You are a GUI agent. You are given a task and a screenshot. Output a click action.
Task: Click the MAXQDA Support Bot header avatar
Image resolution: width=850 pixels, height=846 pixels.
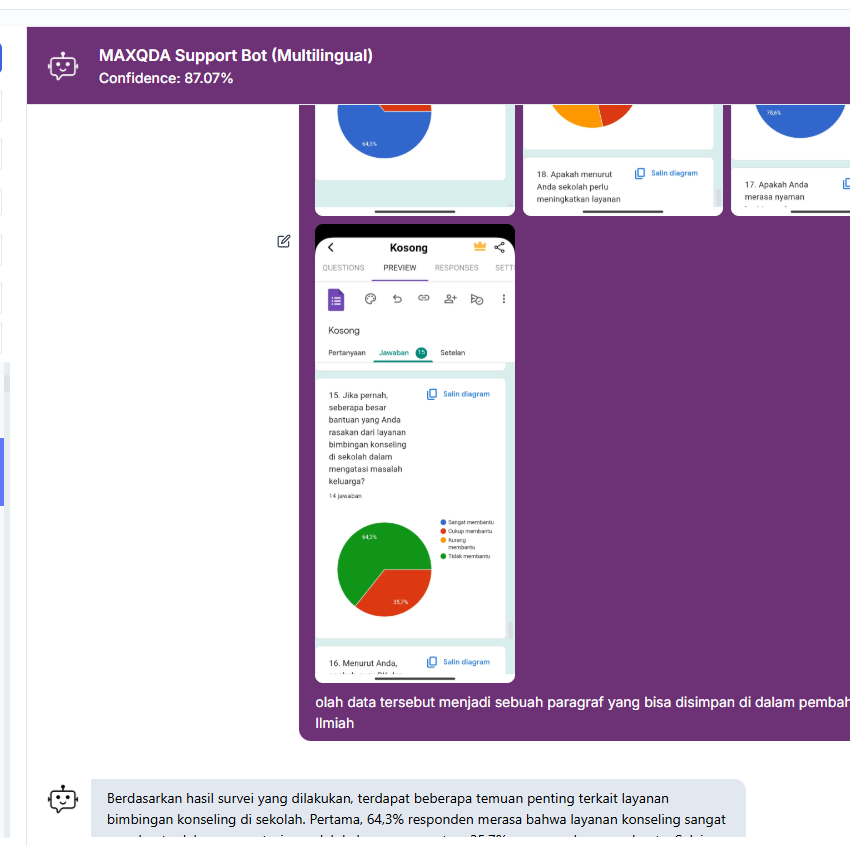click(63, 66)
